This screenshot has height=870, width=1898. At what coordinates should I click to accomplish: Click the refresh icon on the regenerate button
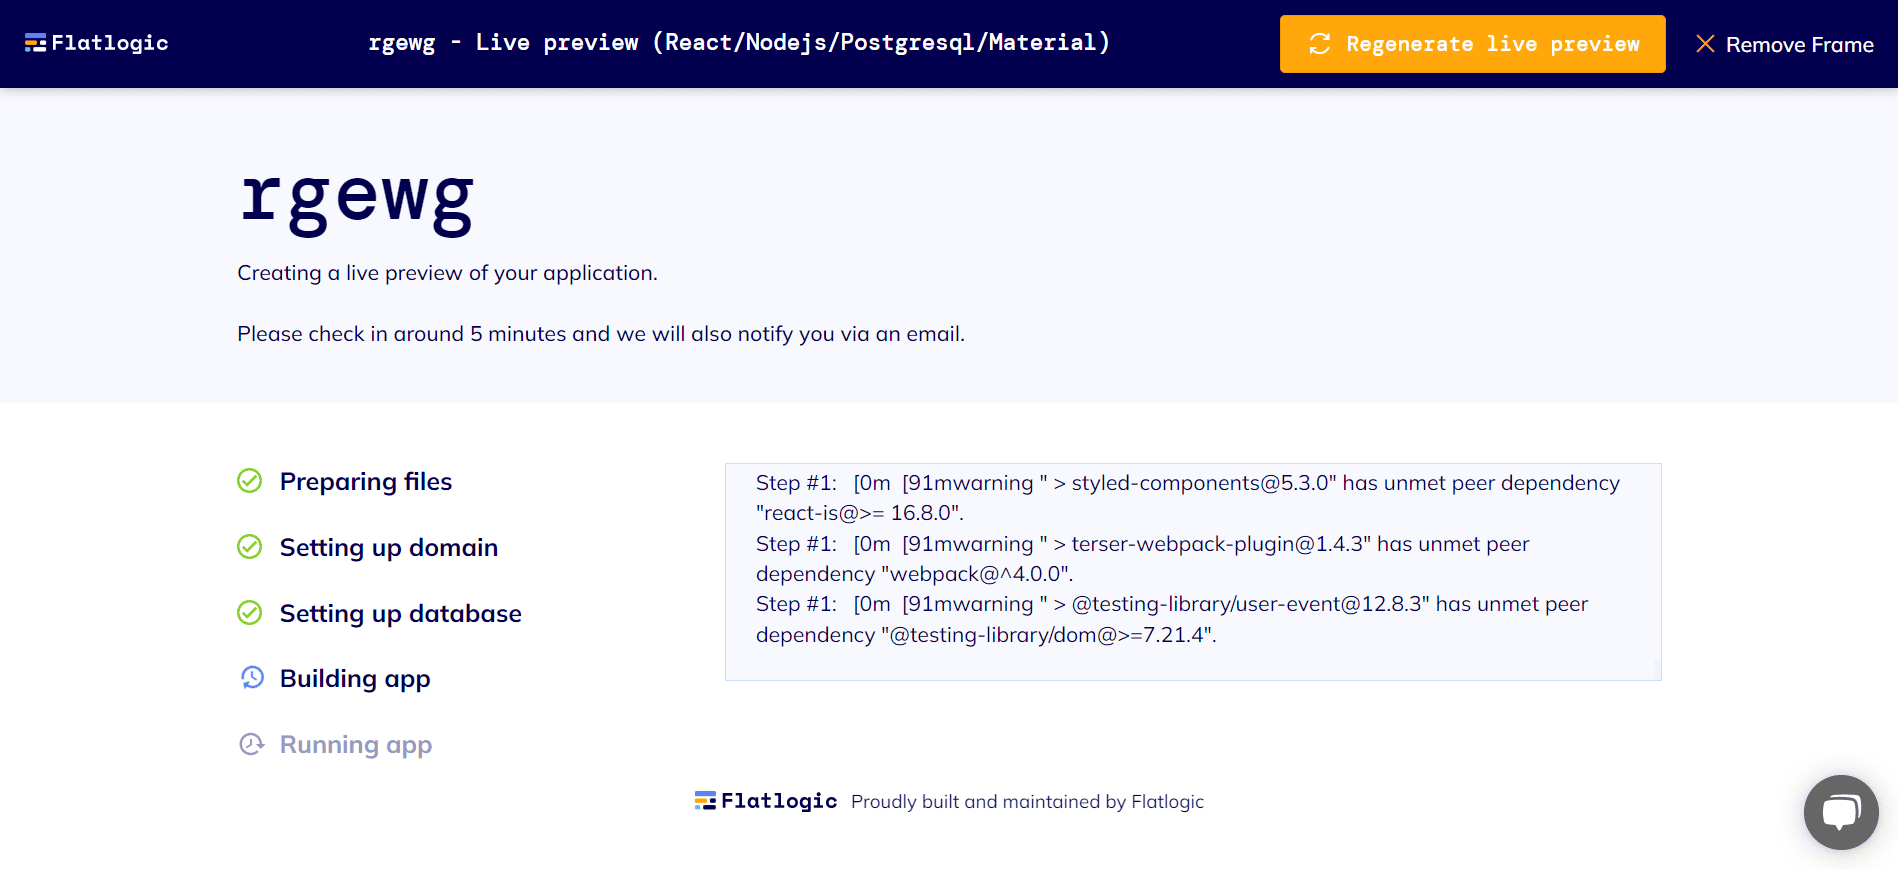click(1319, 44)
